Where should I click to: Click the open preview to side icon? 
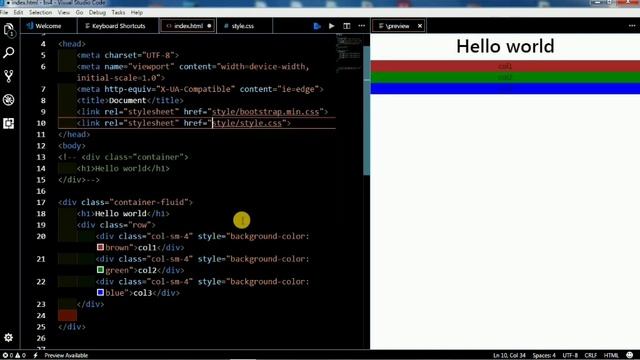(x=317, y=26)
